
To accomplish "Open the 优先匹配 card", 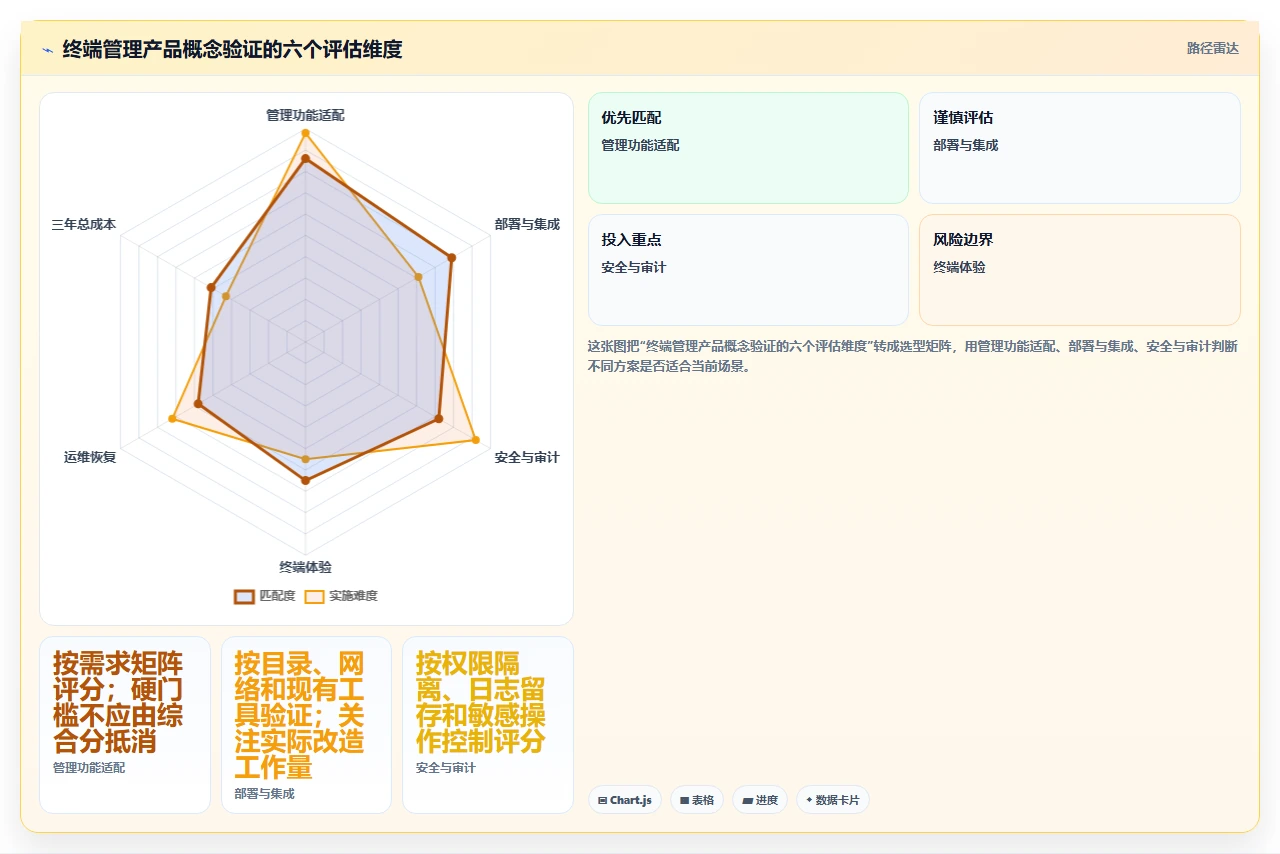I will pyautogui.click(x=748, y=148).
